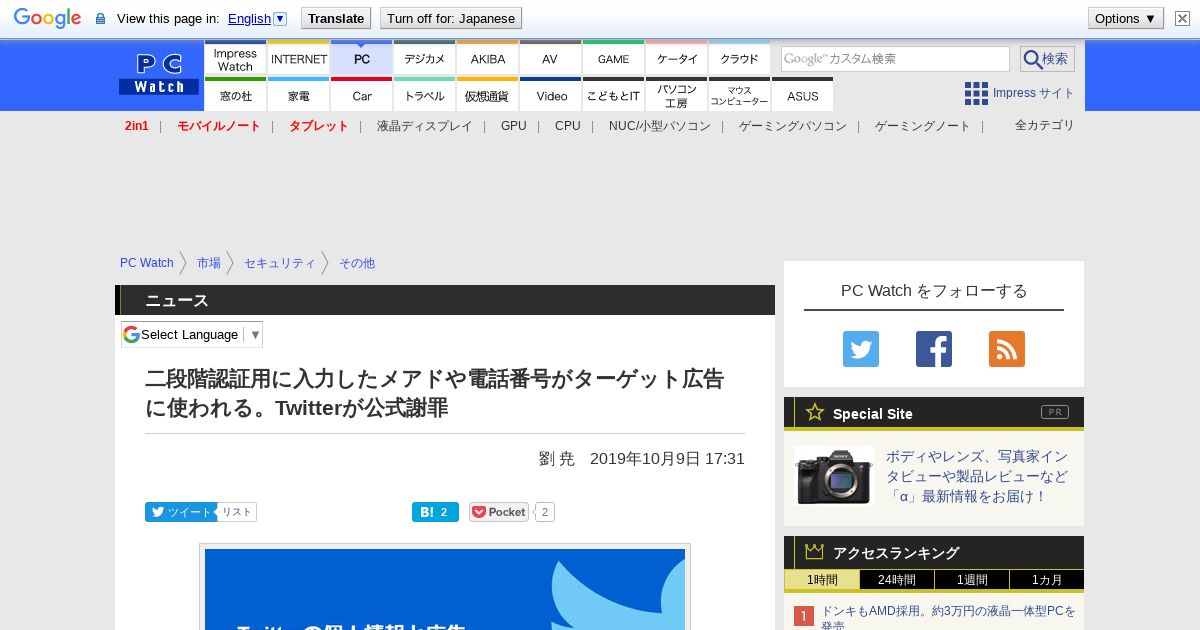1200x630 pixels.
Task: Select the 24時間 ranking tab
Action: 897,580
